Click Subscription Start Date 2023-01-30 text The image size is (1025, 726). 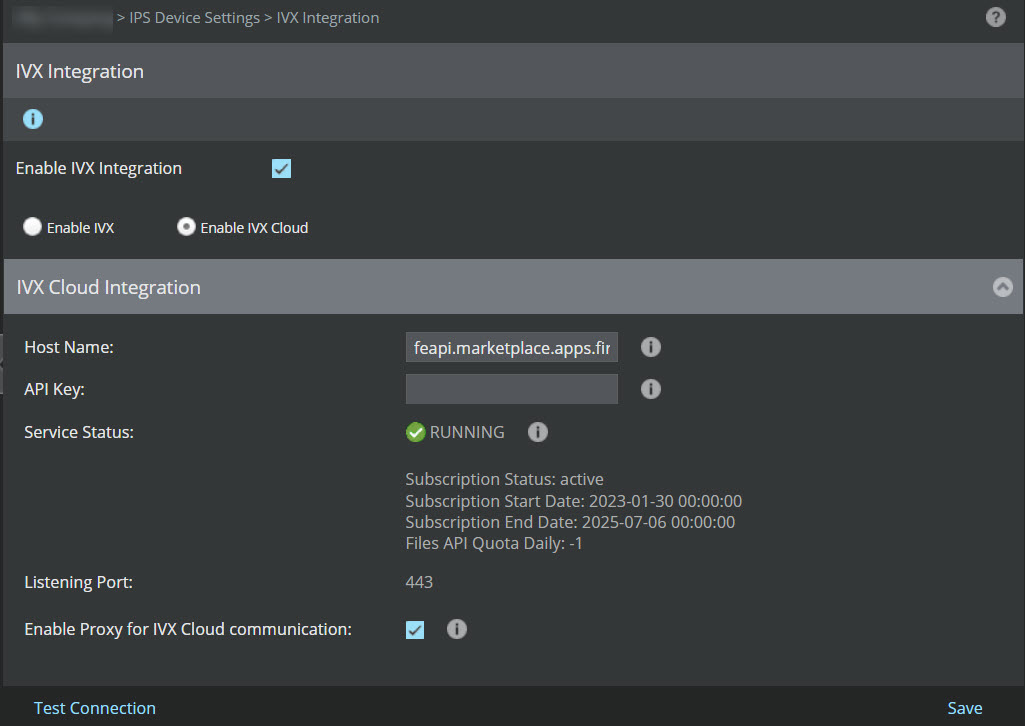573,501
